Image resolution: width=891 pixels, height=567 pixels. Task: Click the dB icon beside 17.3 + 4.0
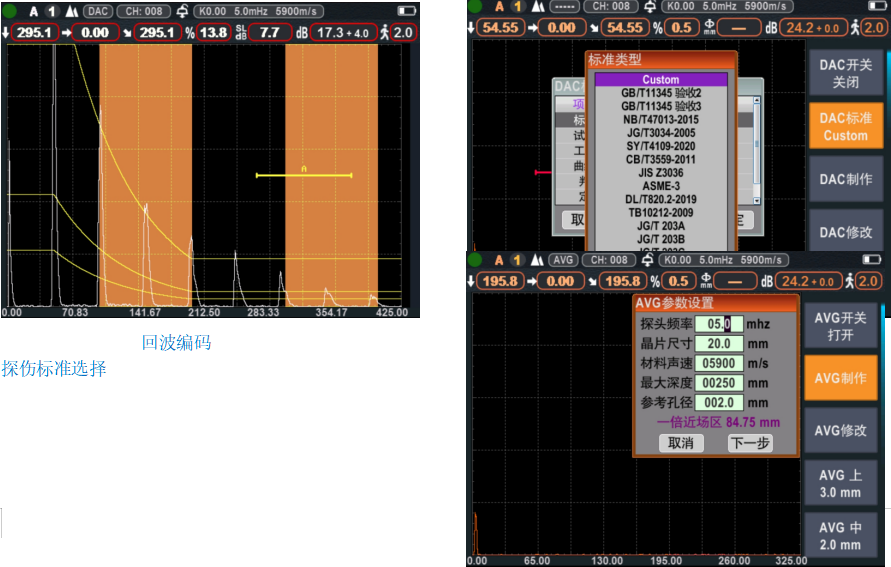[x=302, y=33]
